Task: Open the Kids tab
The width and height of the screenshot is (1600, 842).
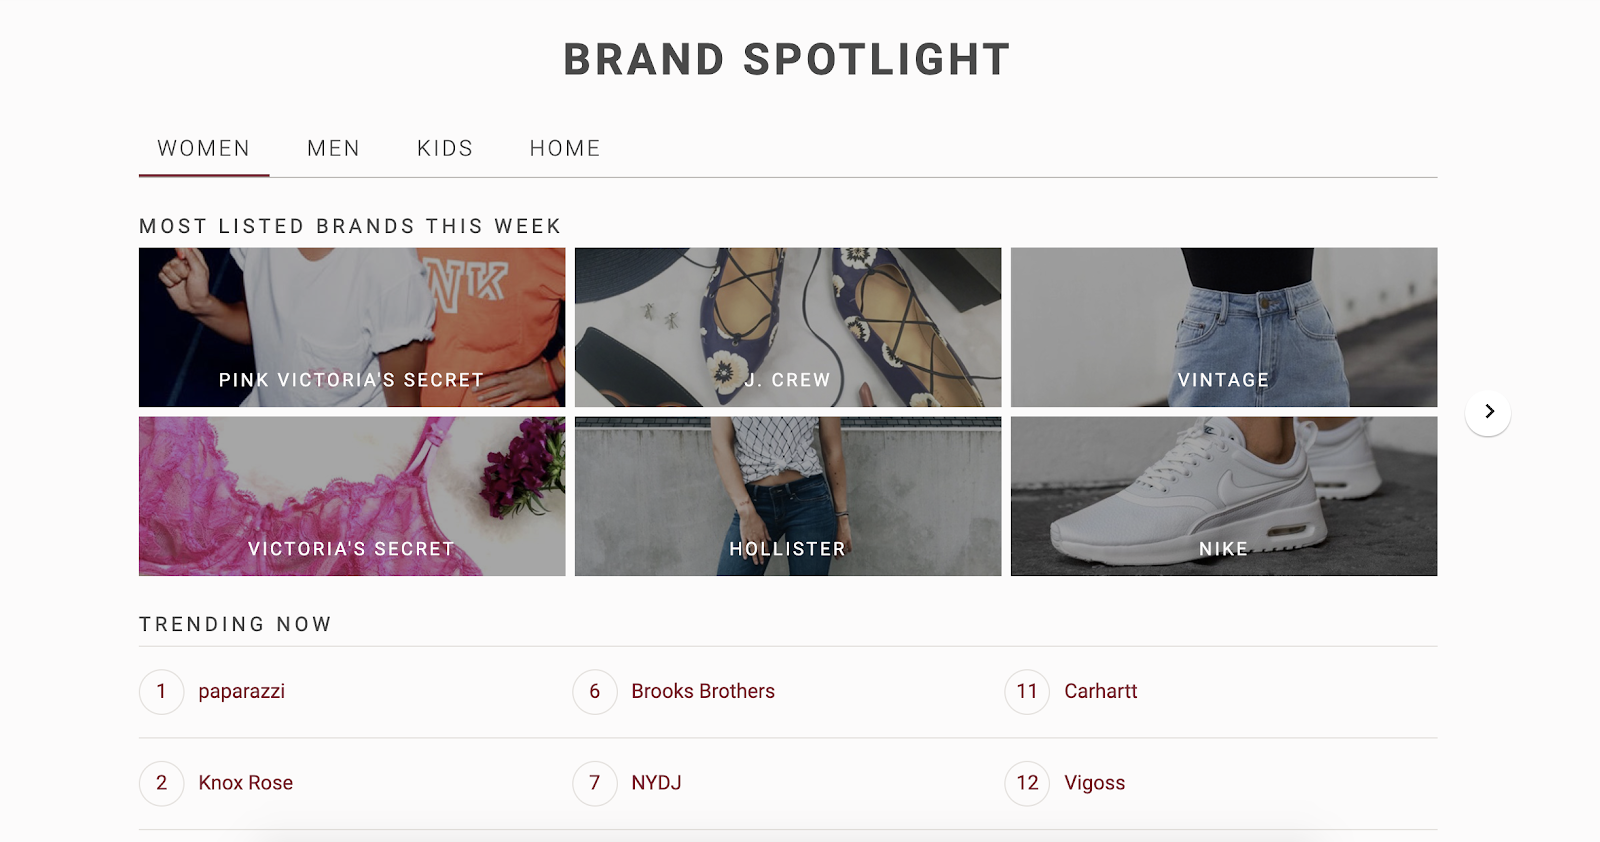Action: click(445, 149)
